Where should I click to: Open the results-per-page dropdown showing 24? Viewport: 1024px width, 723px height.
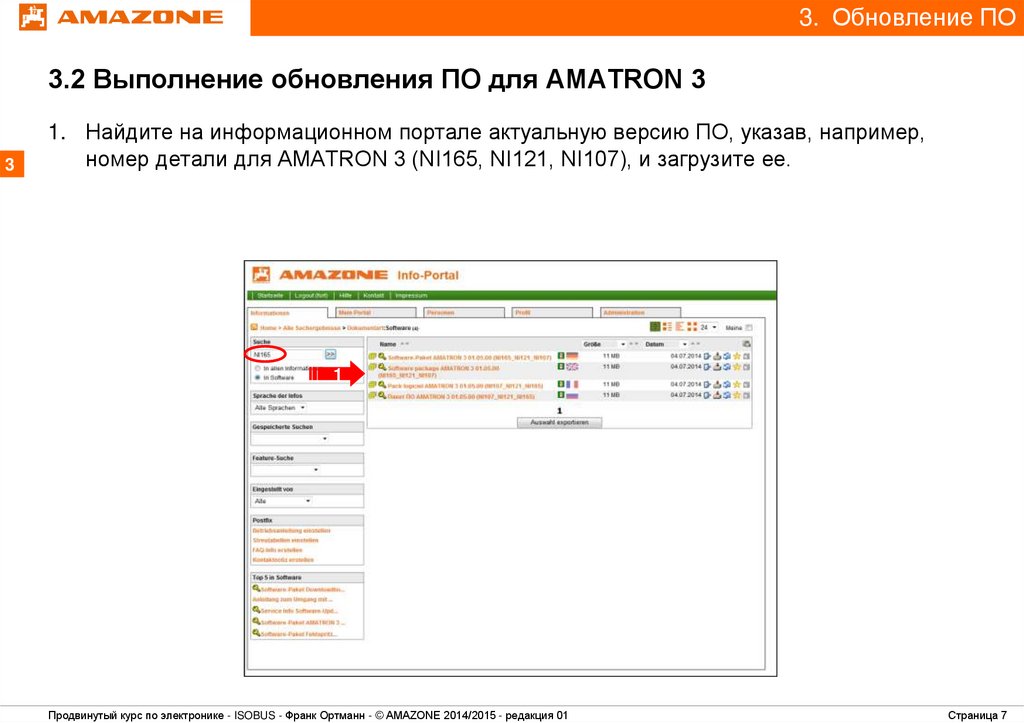(709, 327)
